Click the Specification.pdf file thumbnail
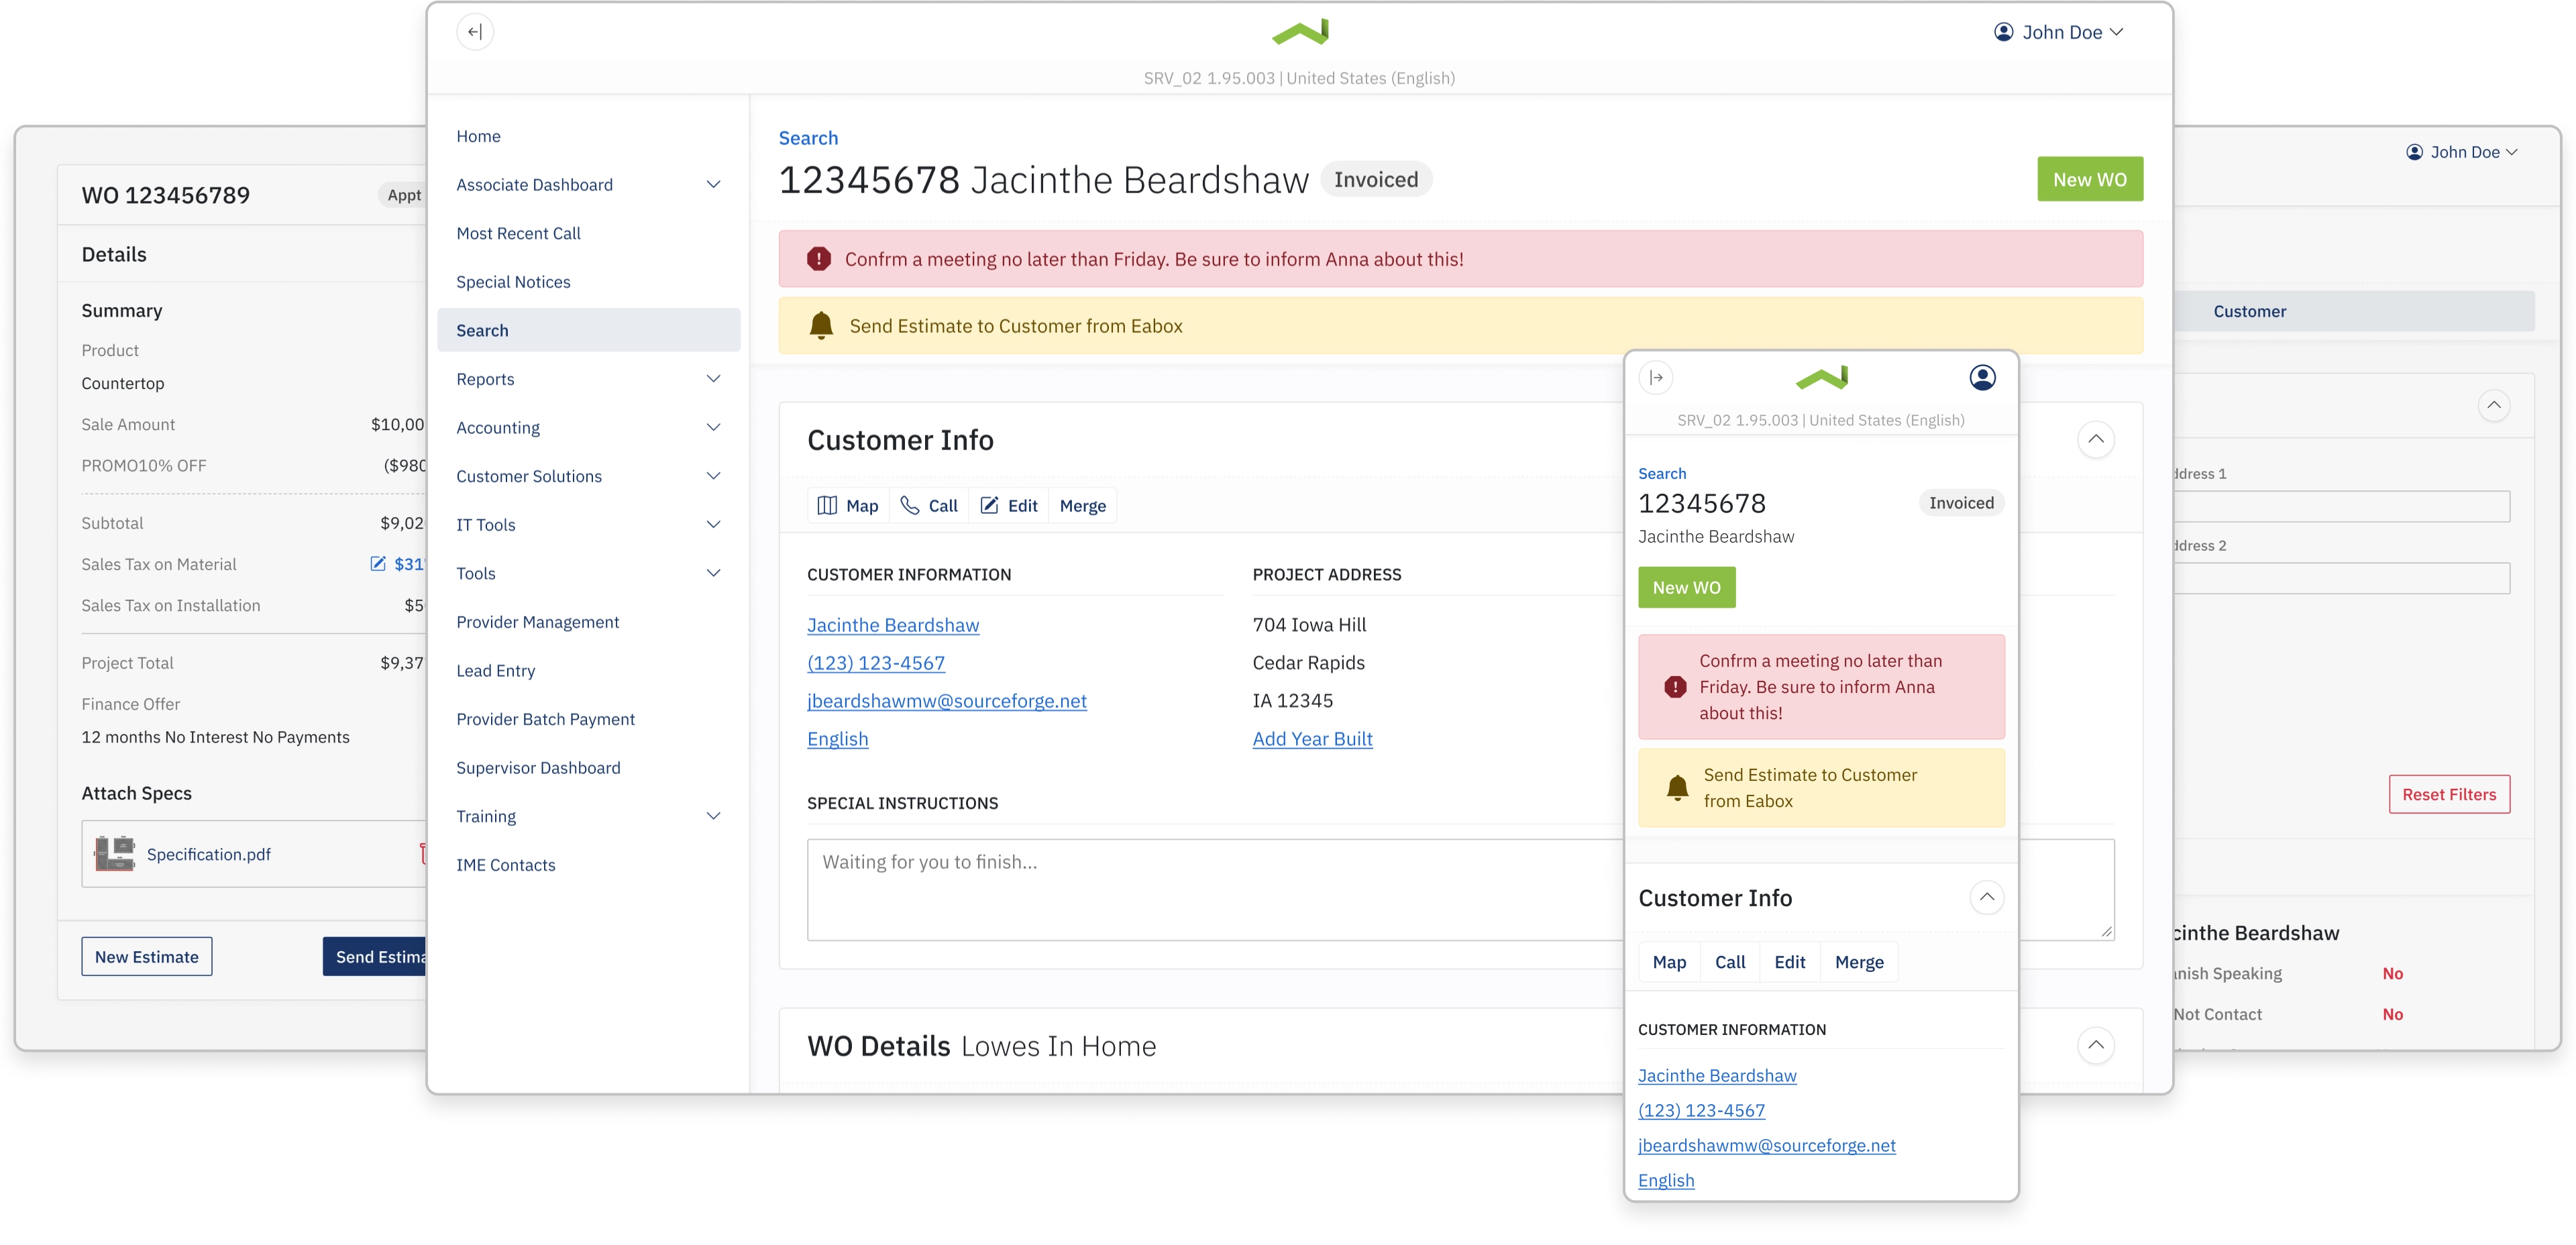 115,854
